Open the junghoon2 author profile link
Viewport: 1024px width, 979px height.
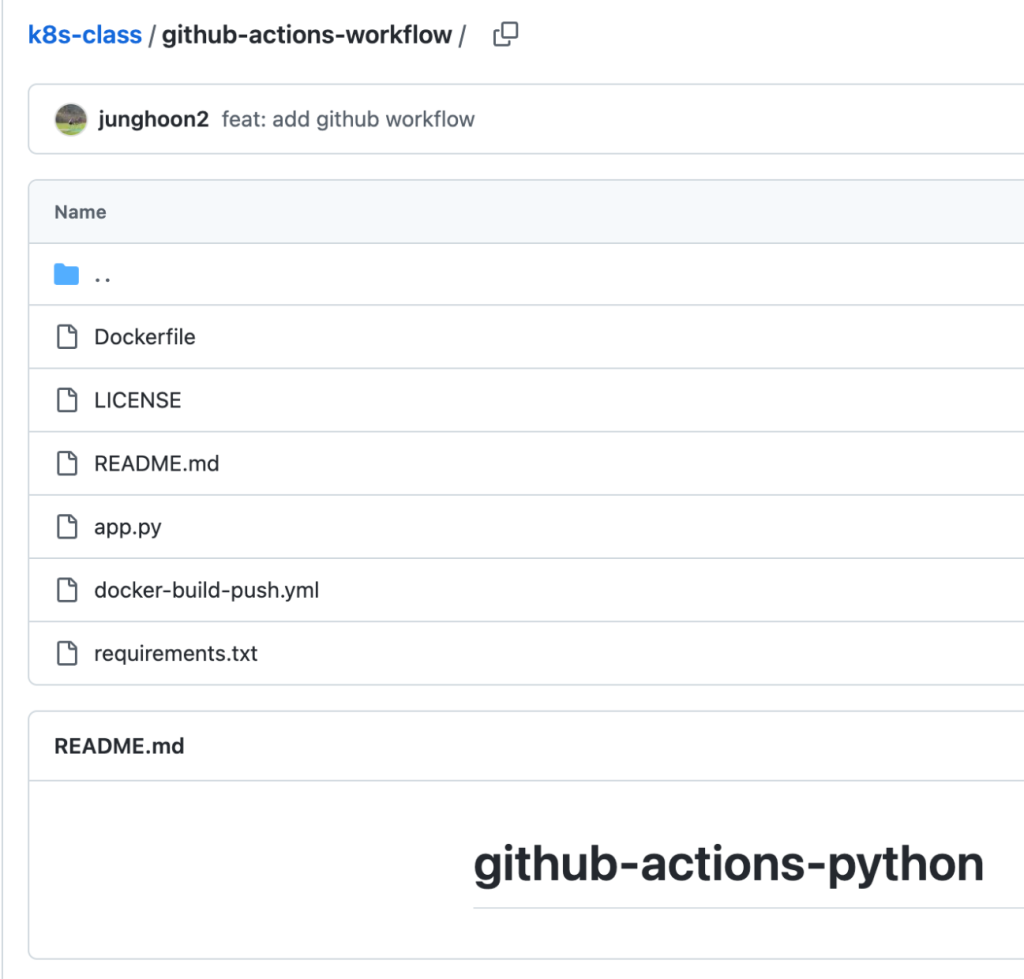(153, 120)
